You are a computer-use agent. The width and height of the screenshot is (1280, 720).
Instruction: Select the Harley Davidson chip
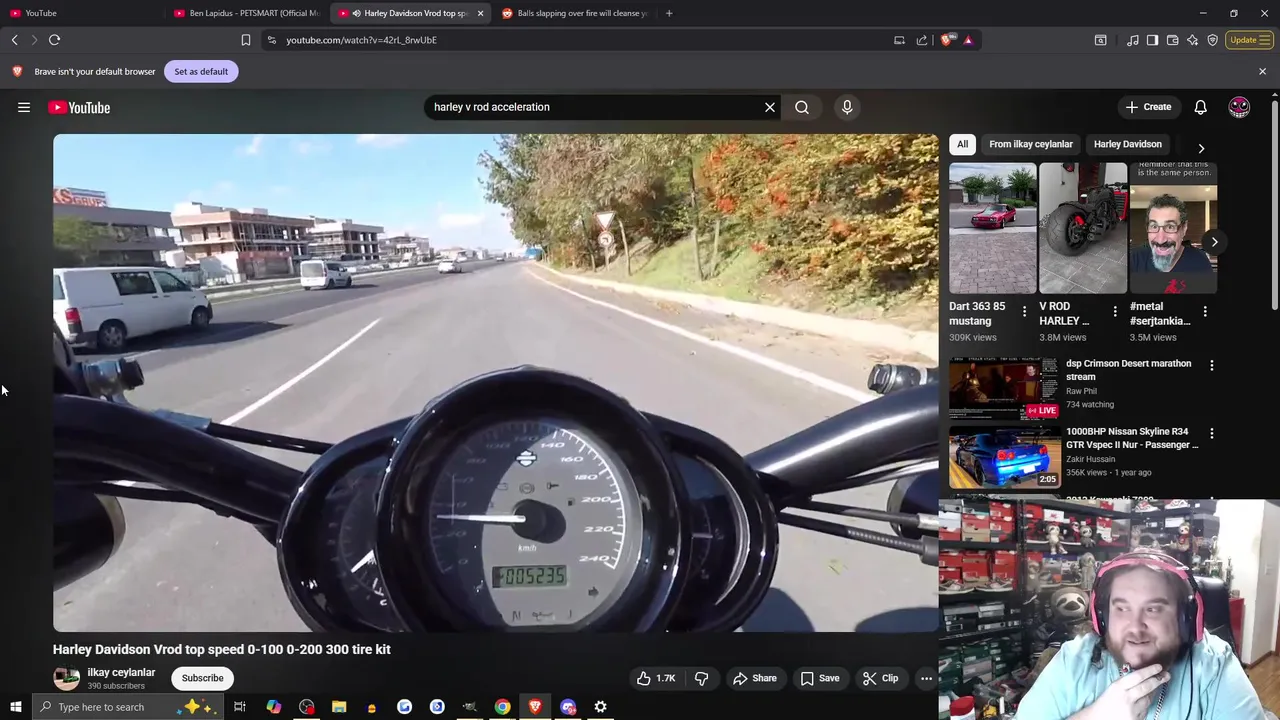(1128, 144)
